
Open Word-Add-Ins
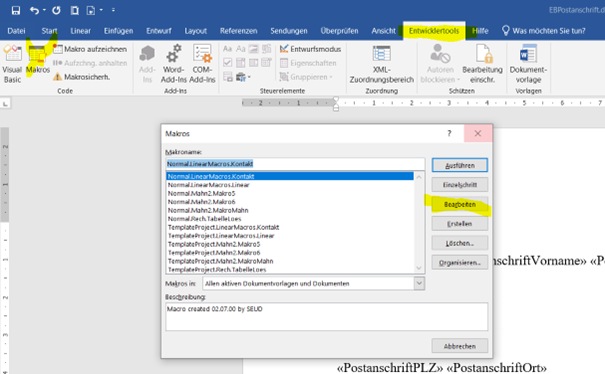coord(174,64)
